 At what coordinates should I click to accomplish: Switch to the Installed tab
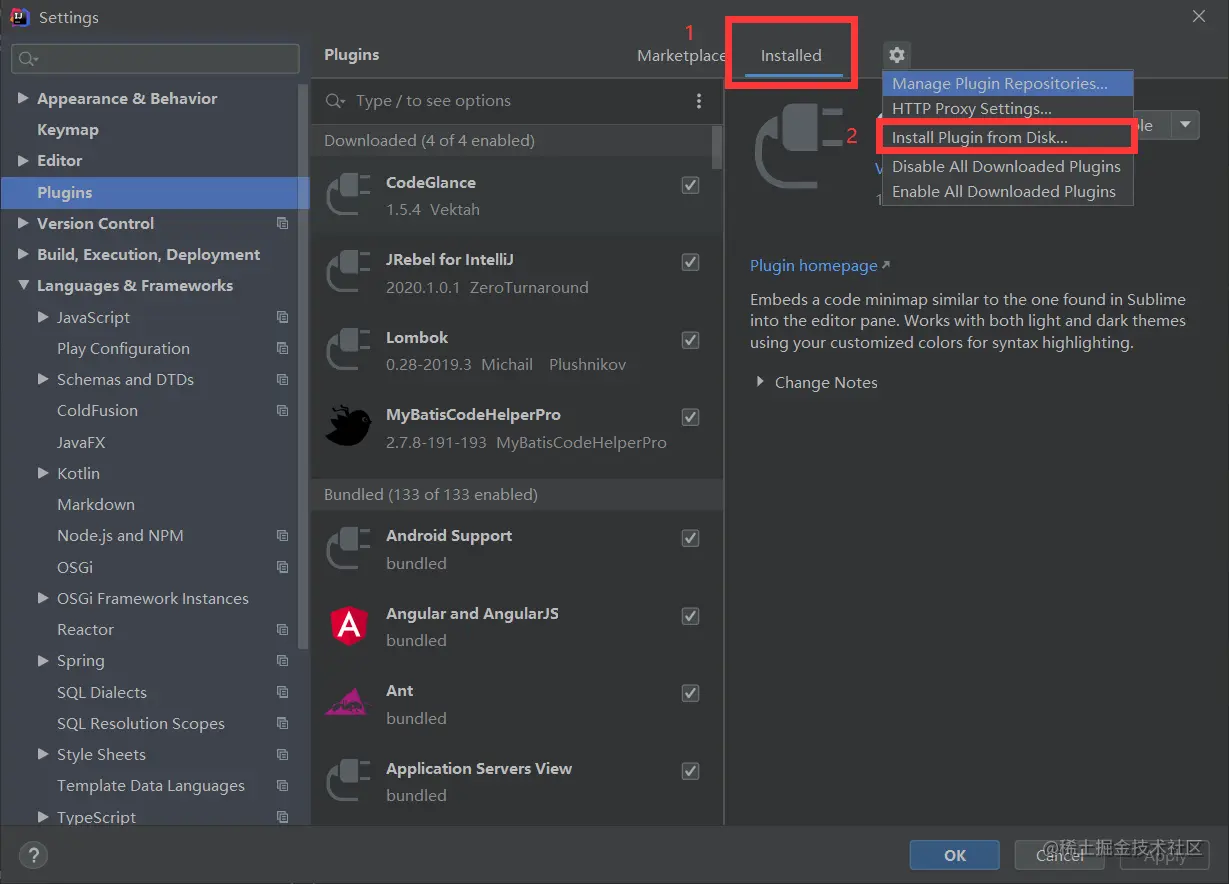[x=791, y=56]
